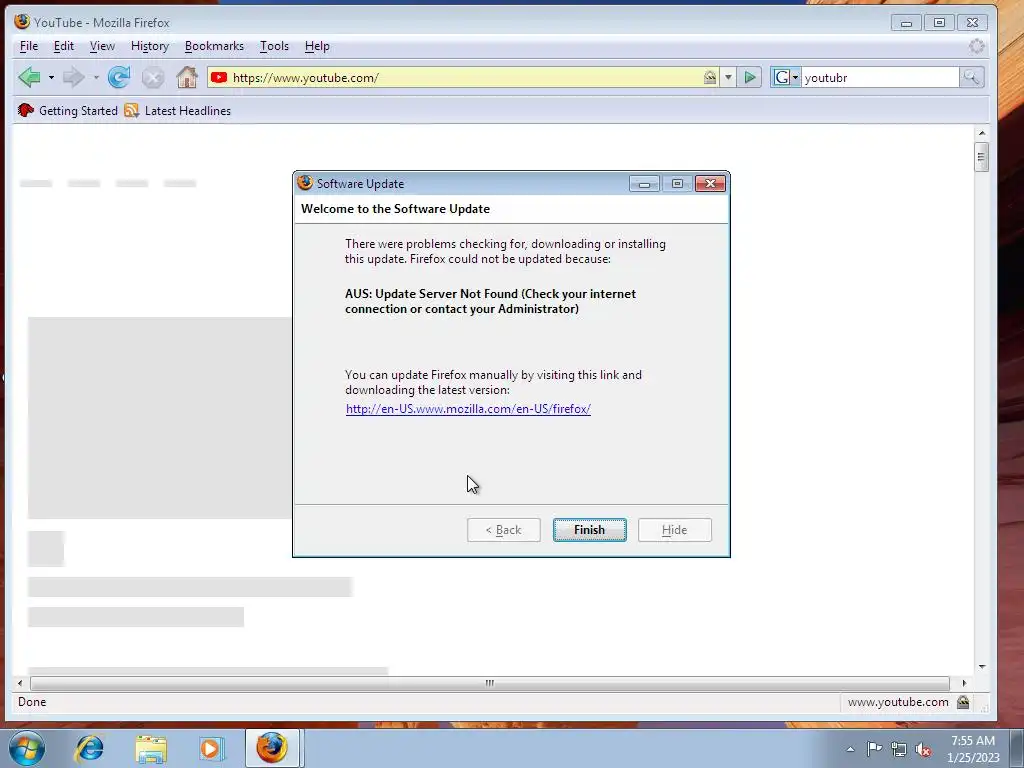Open the File menu
This screenshot has height=768, width=1024.
tap(29, 46)
